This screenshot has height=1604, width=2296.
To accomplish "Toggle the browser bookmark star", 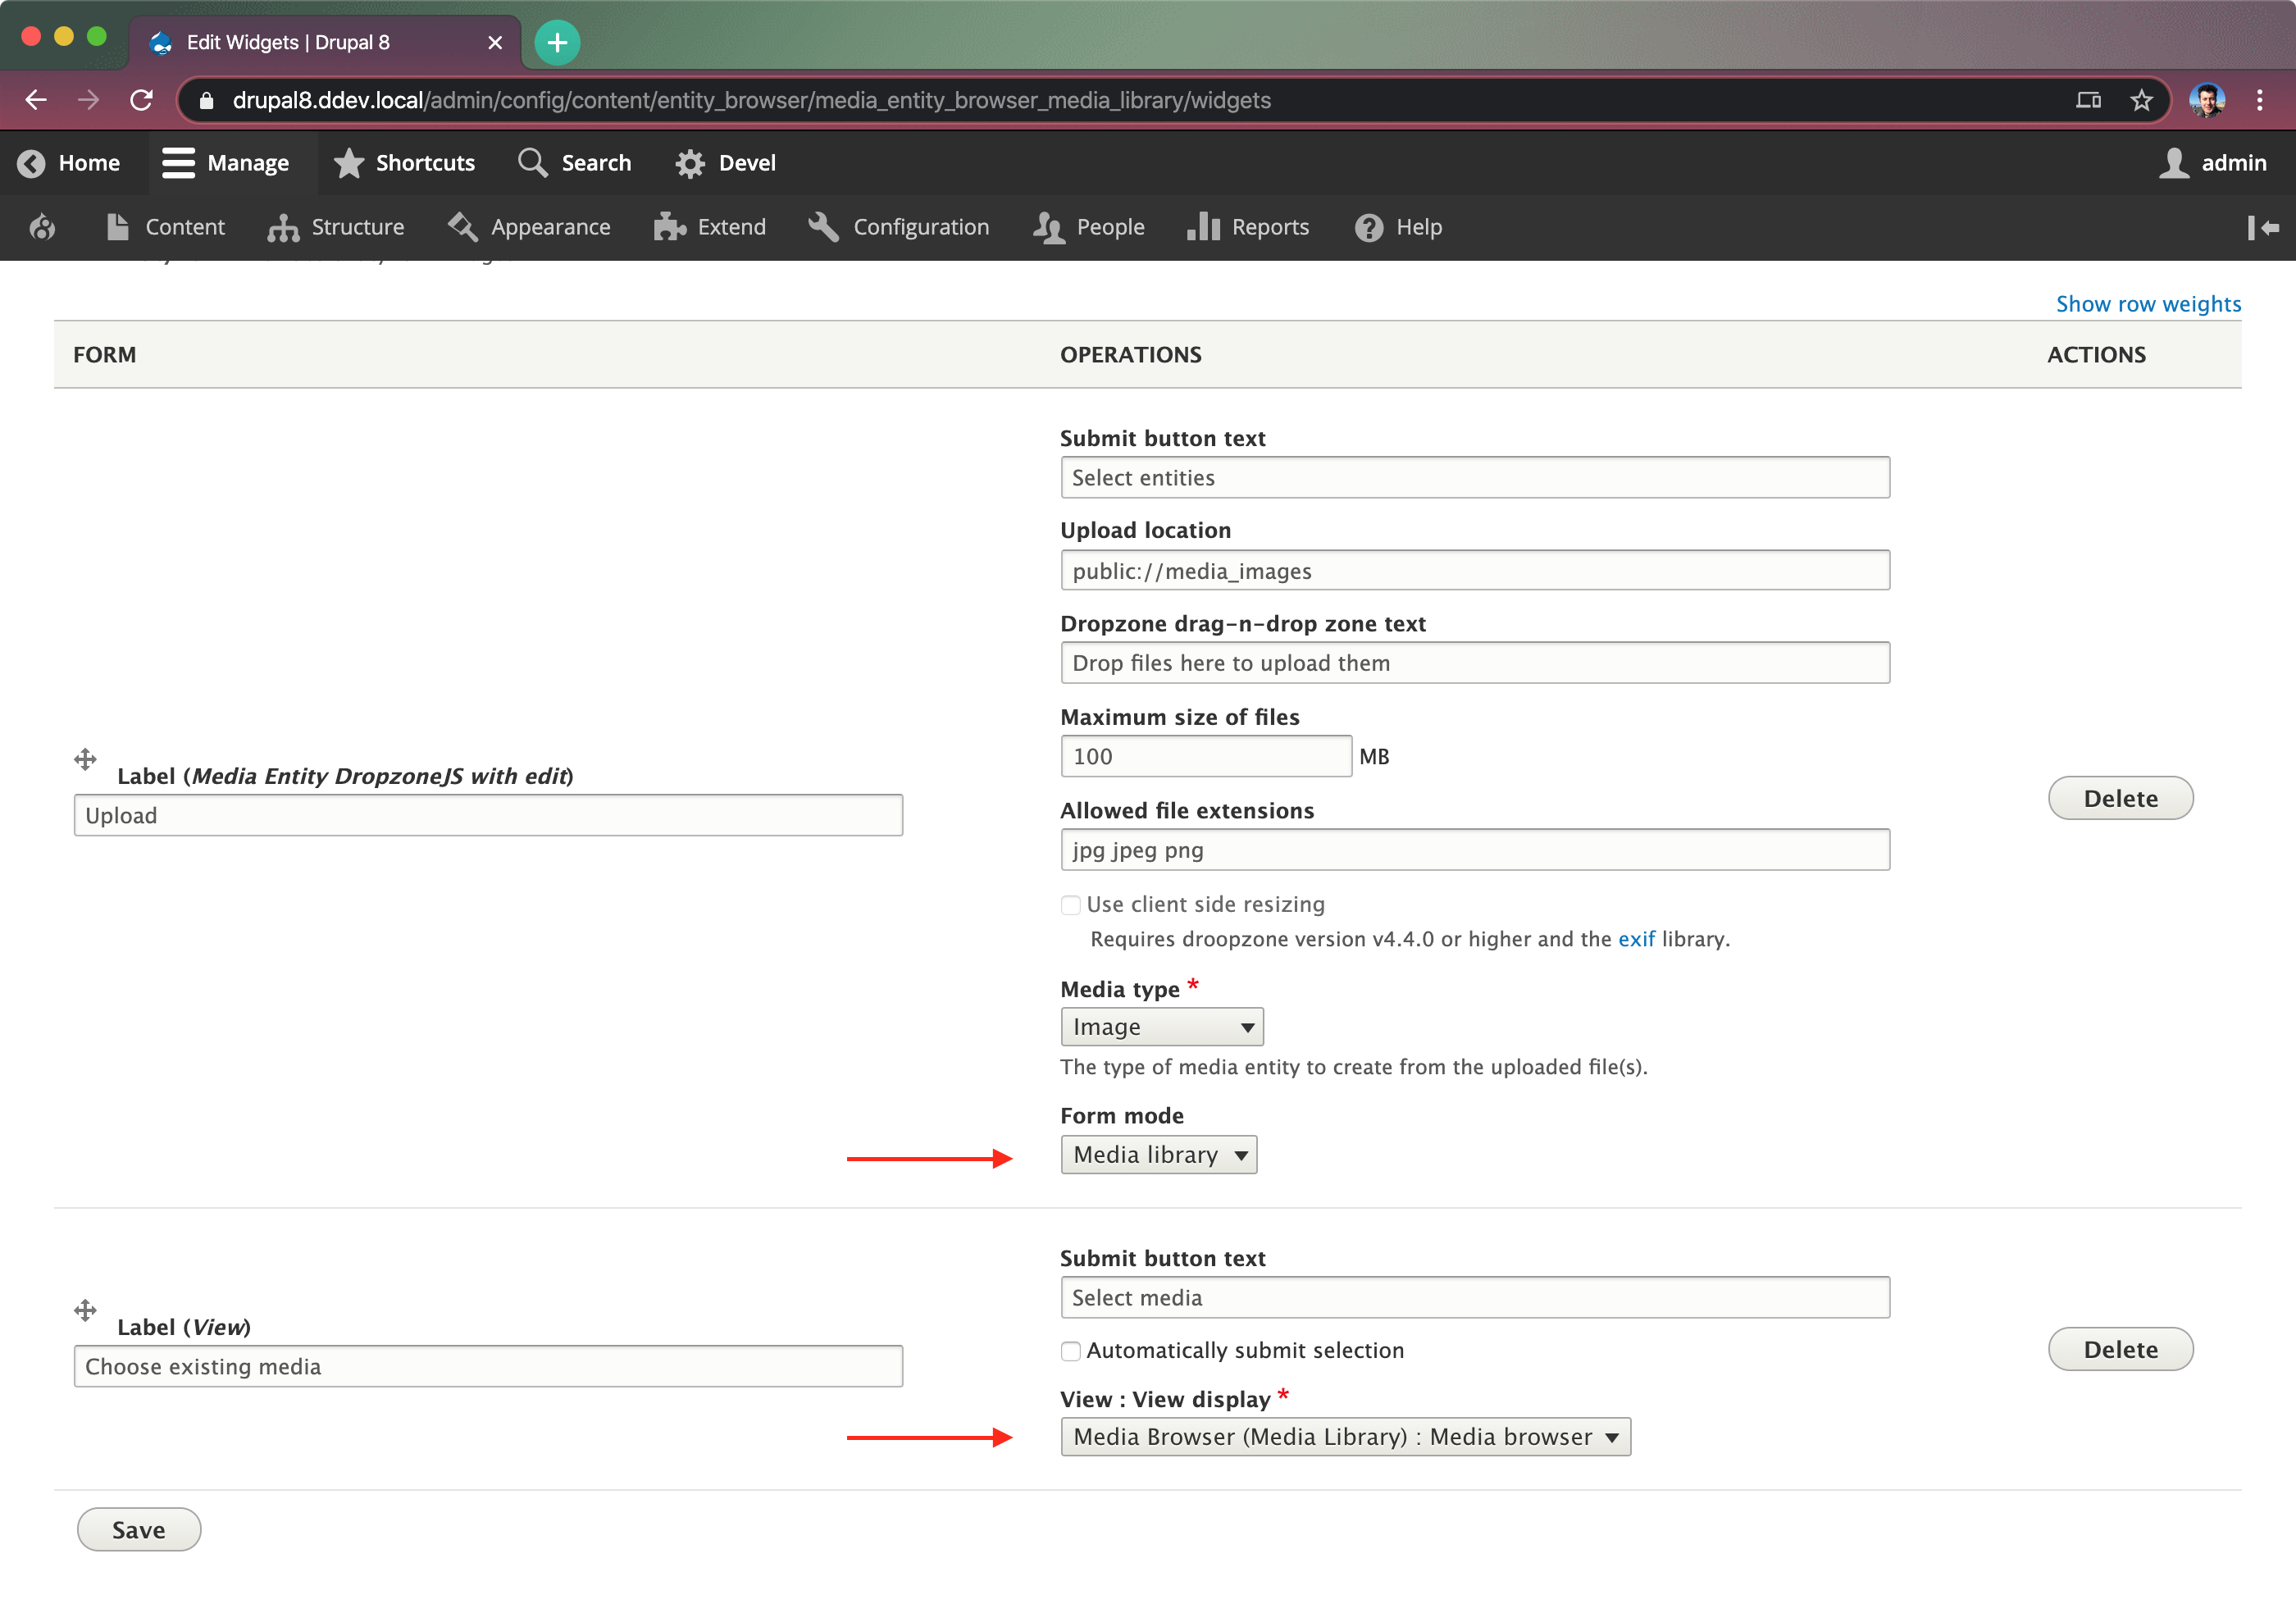I will [x=2140, y=100].
